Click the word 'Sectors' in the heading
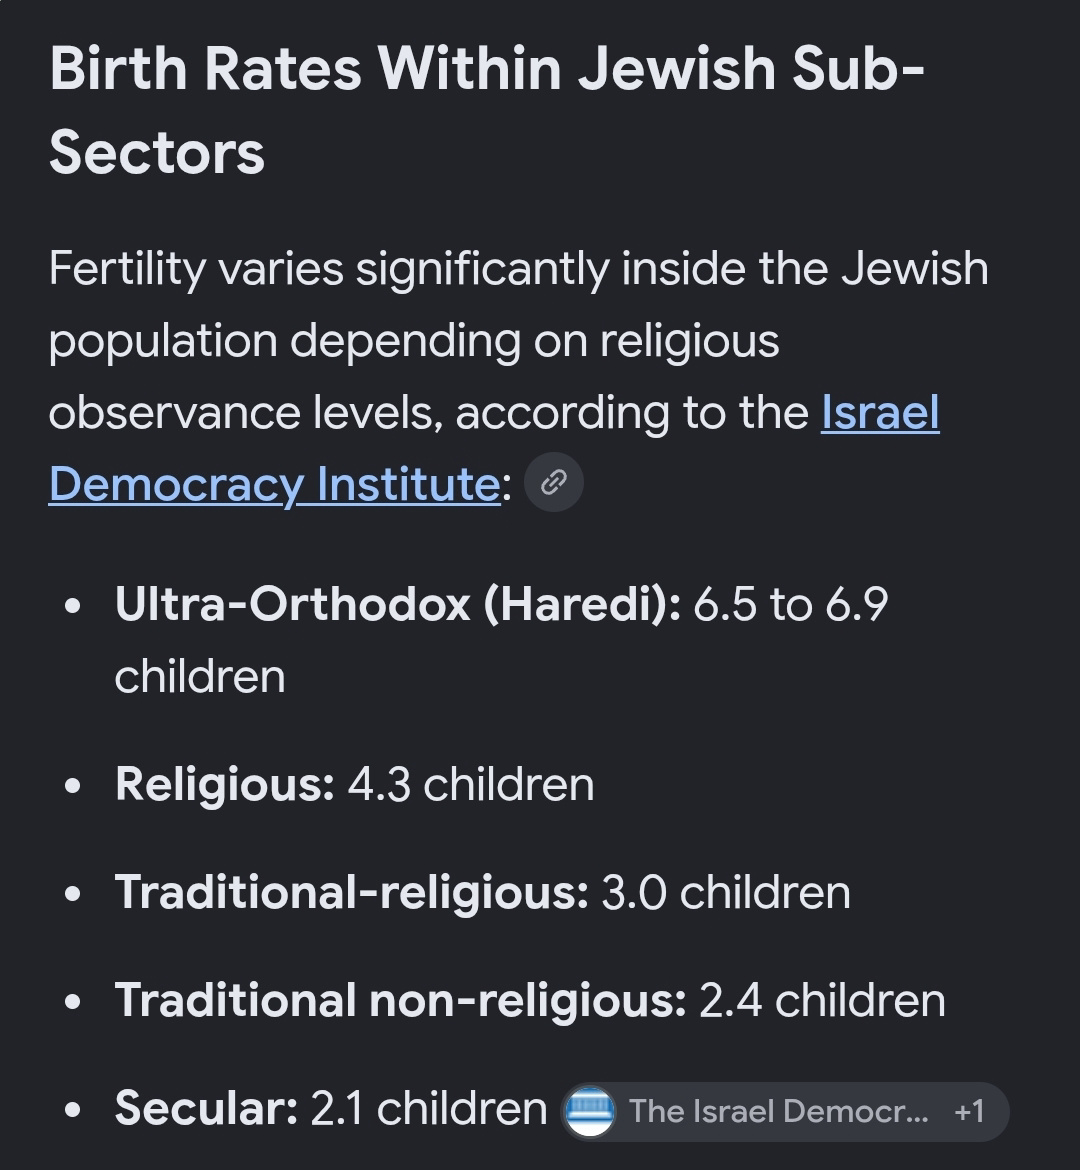The height and width of the screenshot is (1170, 1080). (157, 153)
